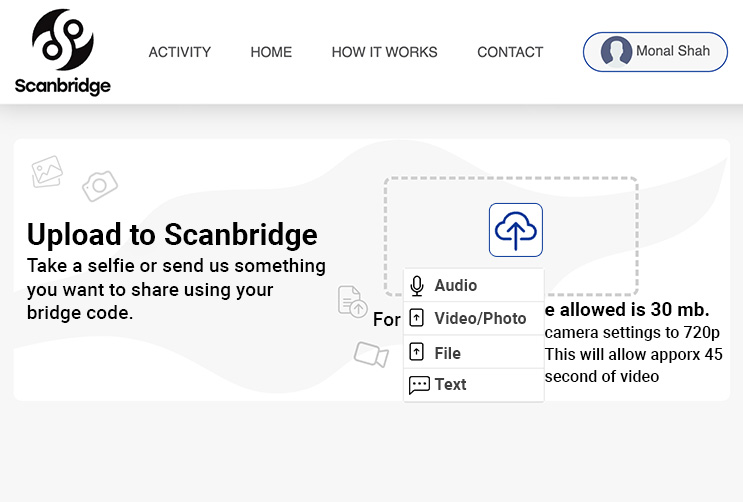Click the File upload icon
Image resolution: width=743 pixels, height=502 pixels.
417,352
